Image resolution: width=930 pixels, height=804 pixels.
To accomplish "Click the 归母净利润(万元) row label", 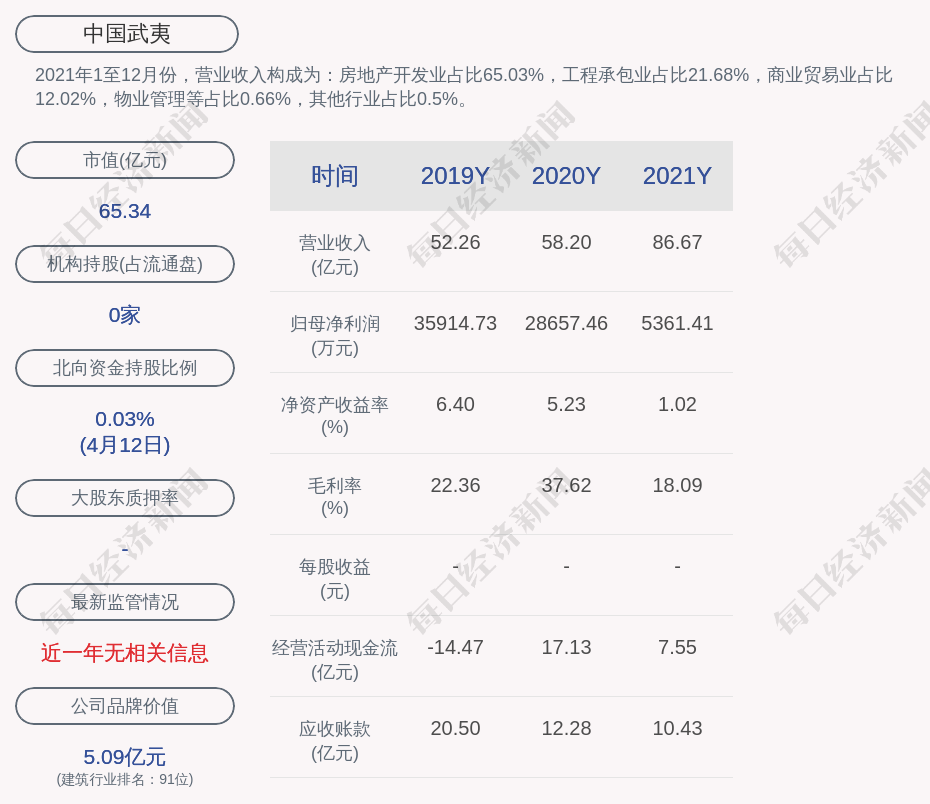I will coord(335,336).
